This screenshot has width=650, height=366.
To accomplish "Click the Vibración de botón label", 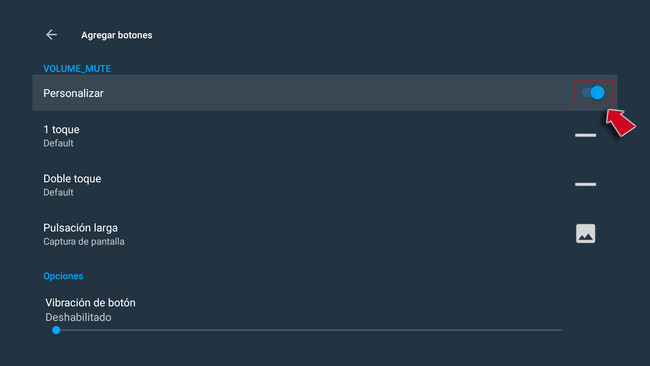I will (x=90, y=303).
